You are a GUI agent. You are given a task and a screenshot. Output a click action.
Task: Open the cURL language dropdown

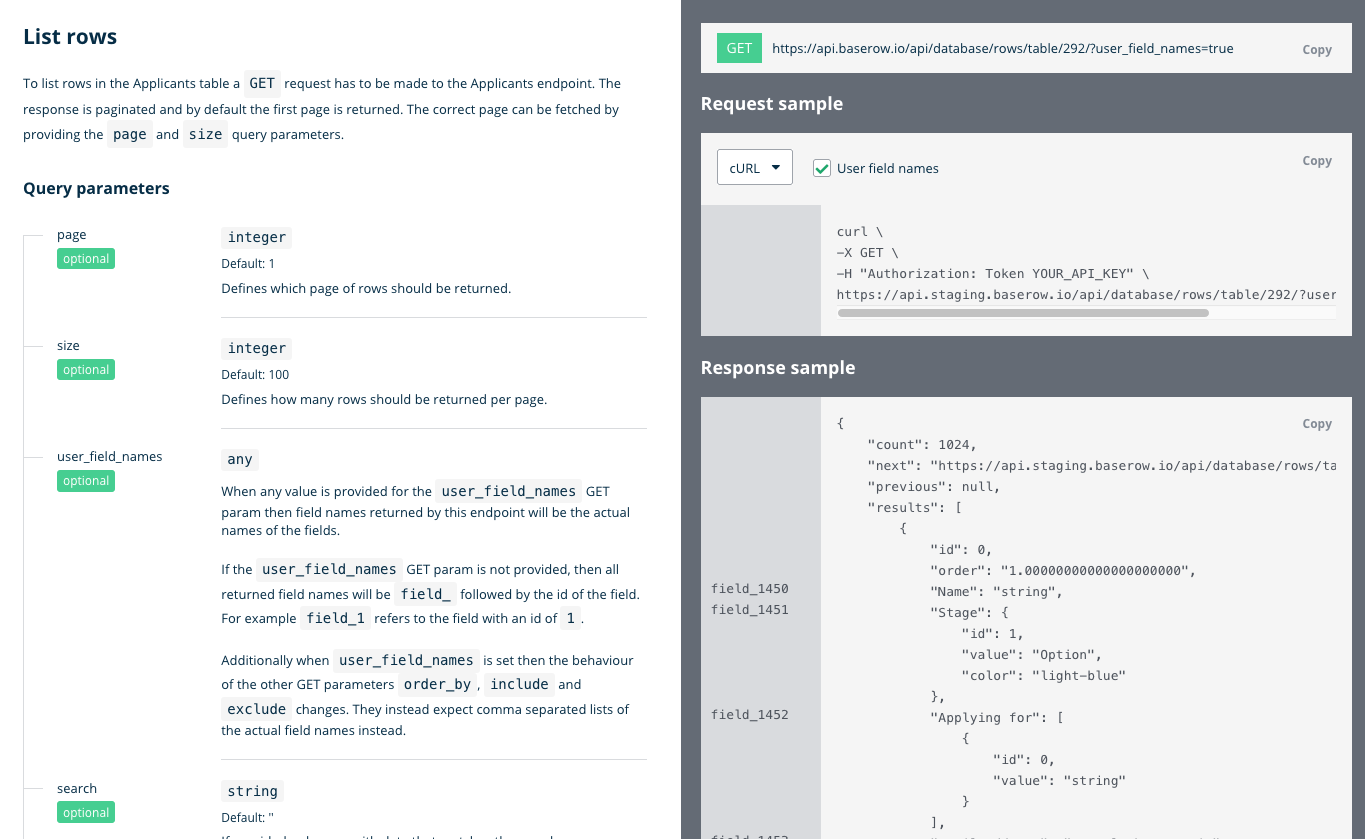pos(754,168)
